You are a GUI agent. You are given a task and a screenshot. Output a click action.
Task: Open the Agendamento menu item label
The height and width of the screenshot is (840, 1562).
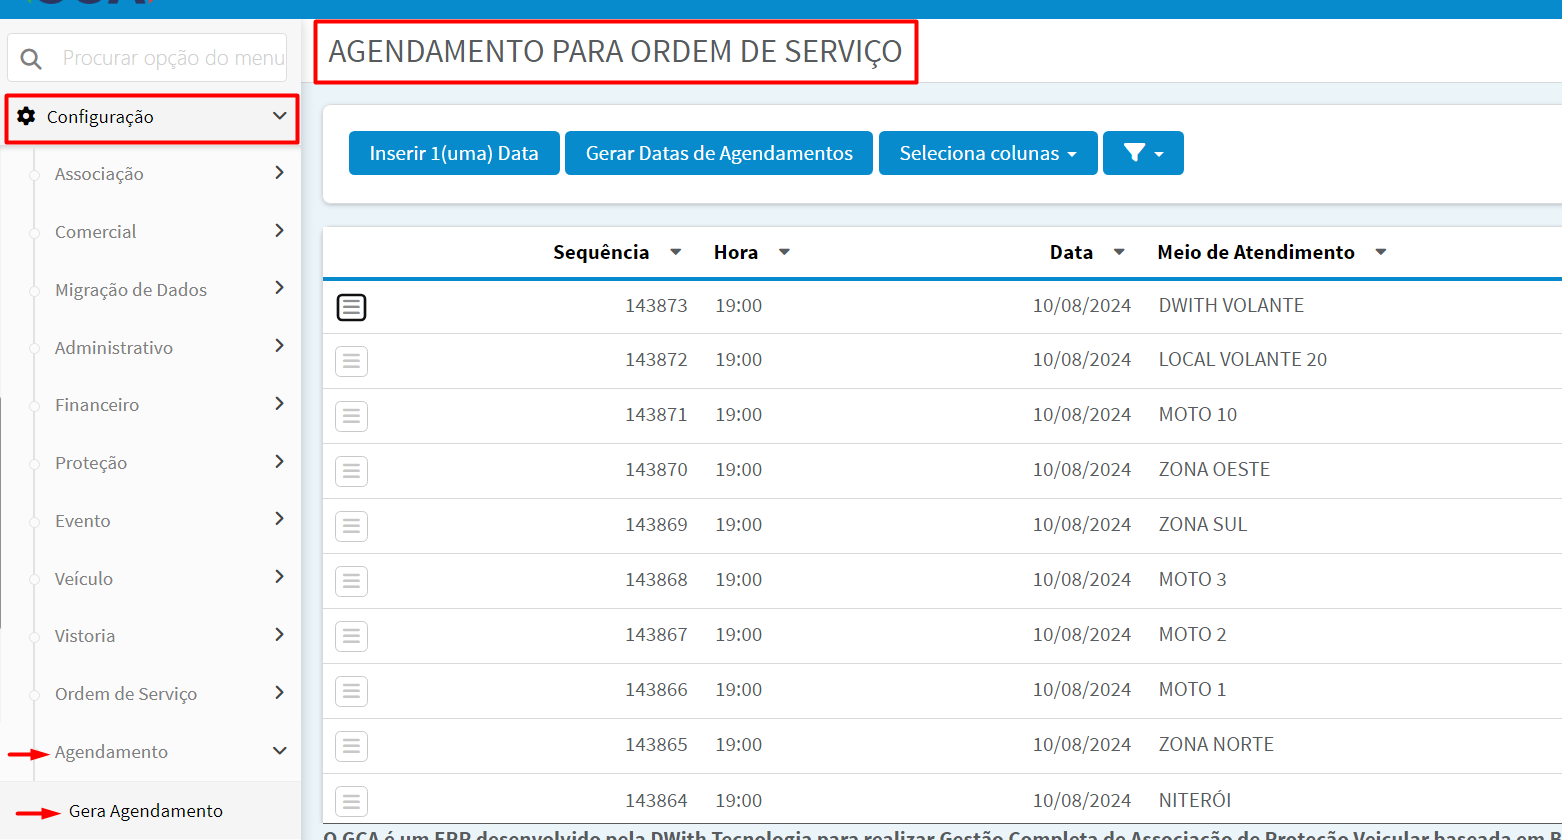pos(111,752)
